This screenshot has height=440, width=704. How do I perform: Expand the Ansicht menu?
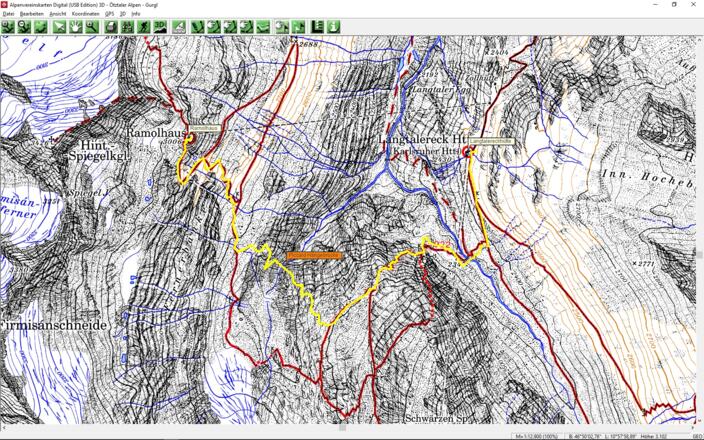click(x=58, y=14)
